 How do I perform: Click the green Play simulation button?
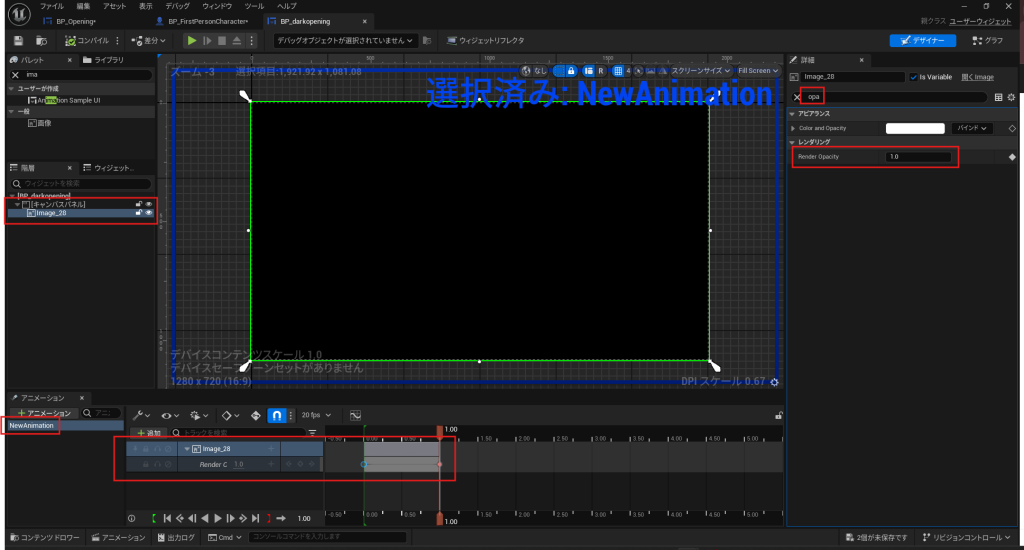[x=192, y=40]
